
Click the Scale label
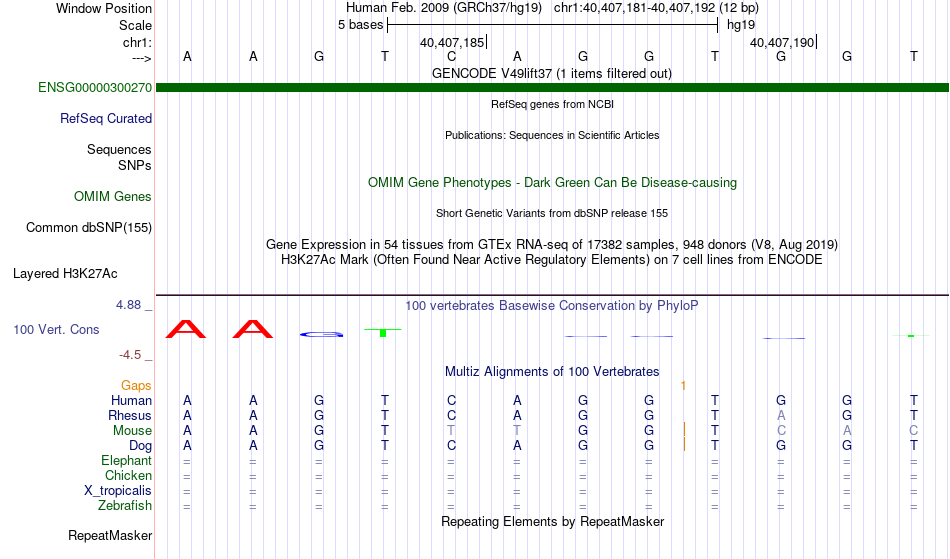click(135, 25)
